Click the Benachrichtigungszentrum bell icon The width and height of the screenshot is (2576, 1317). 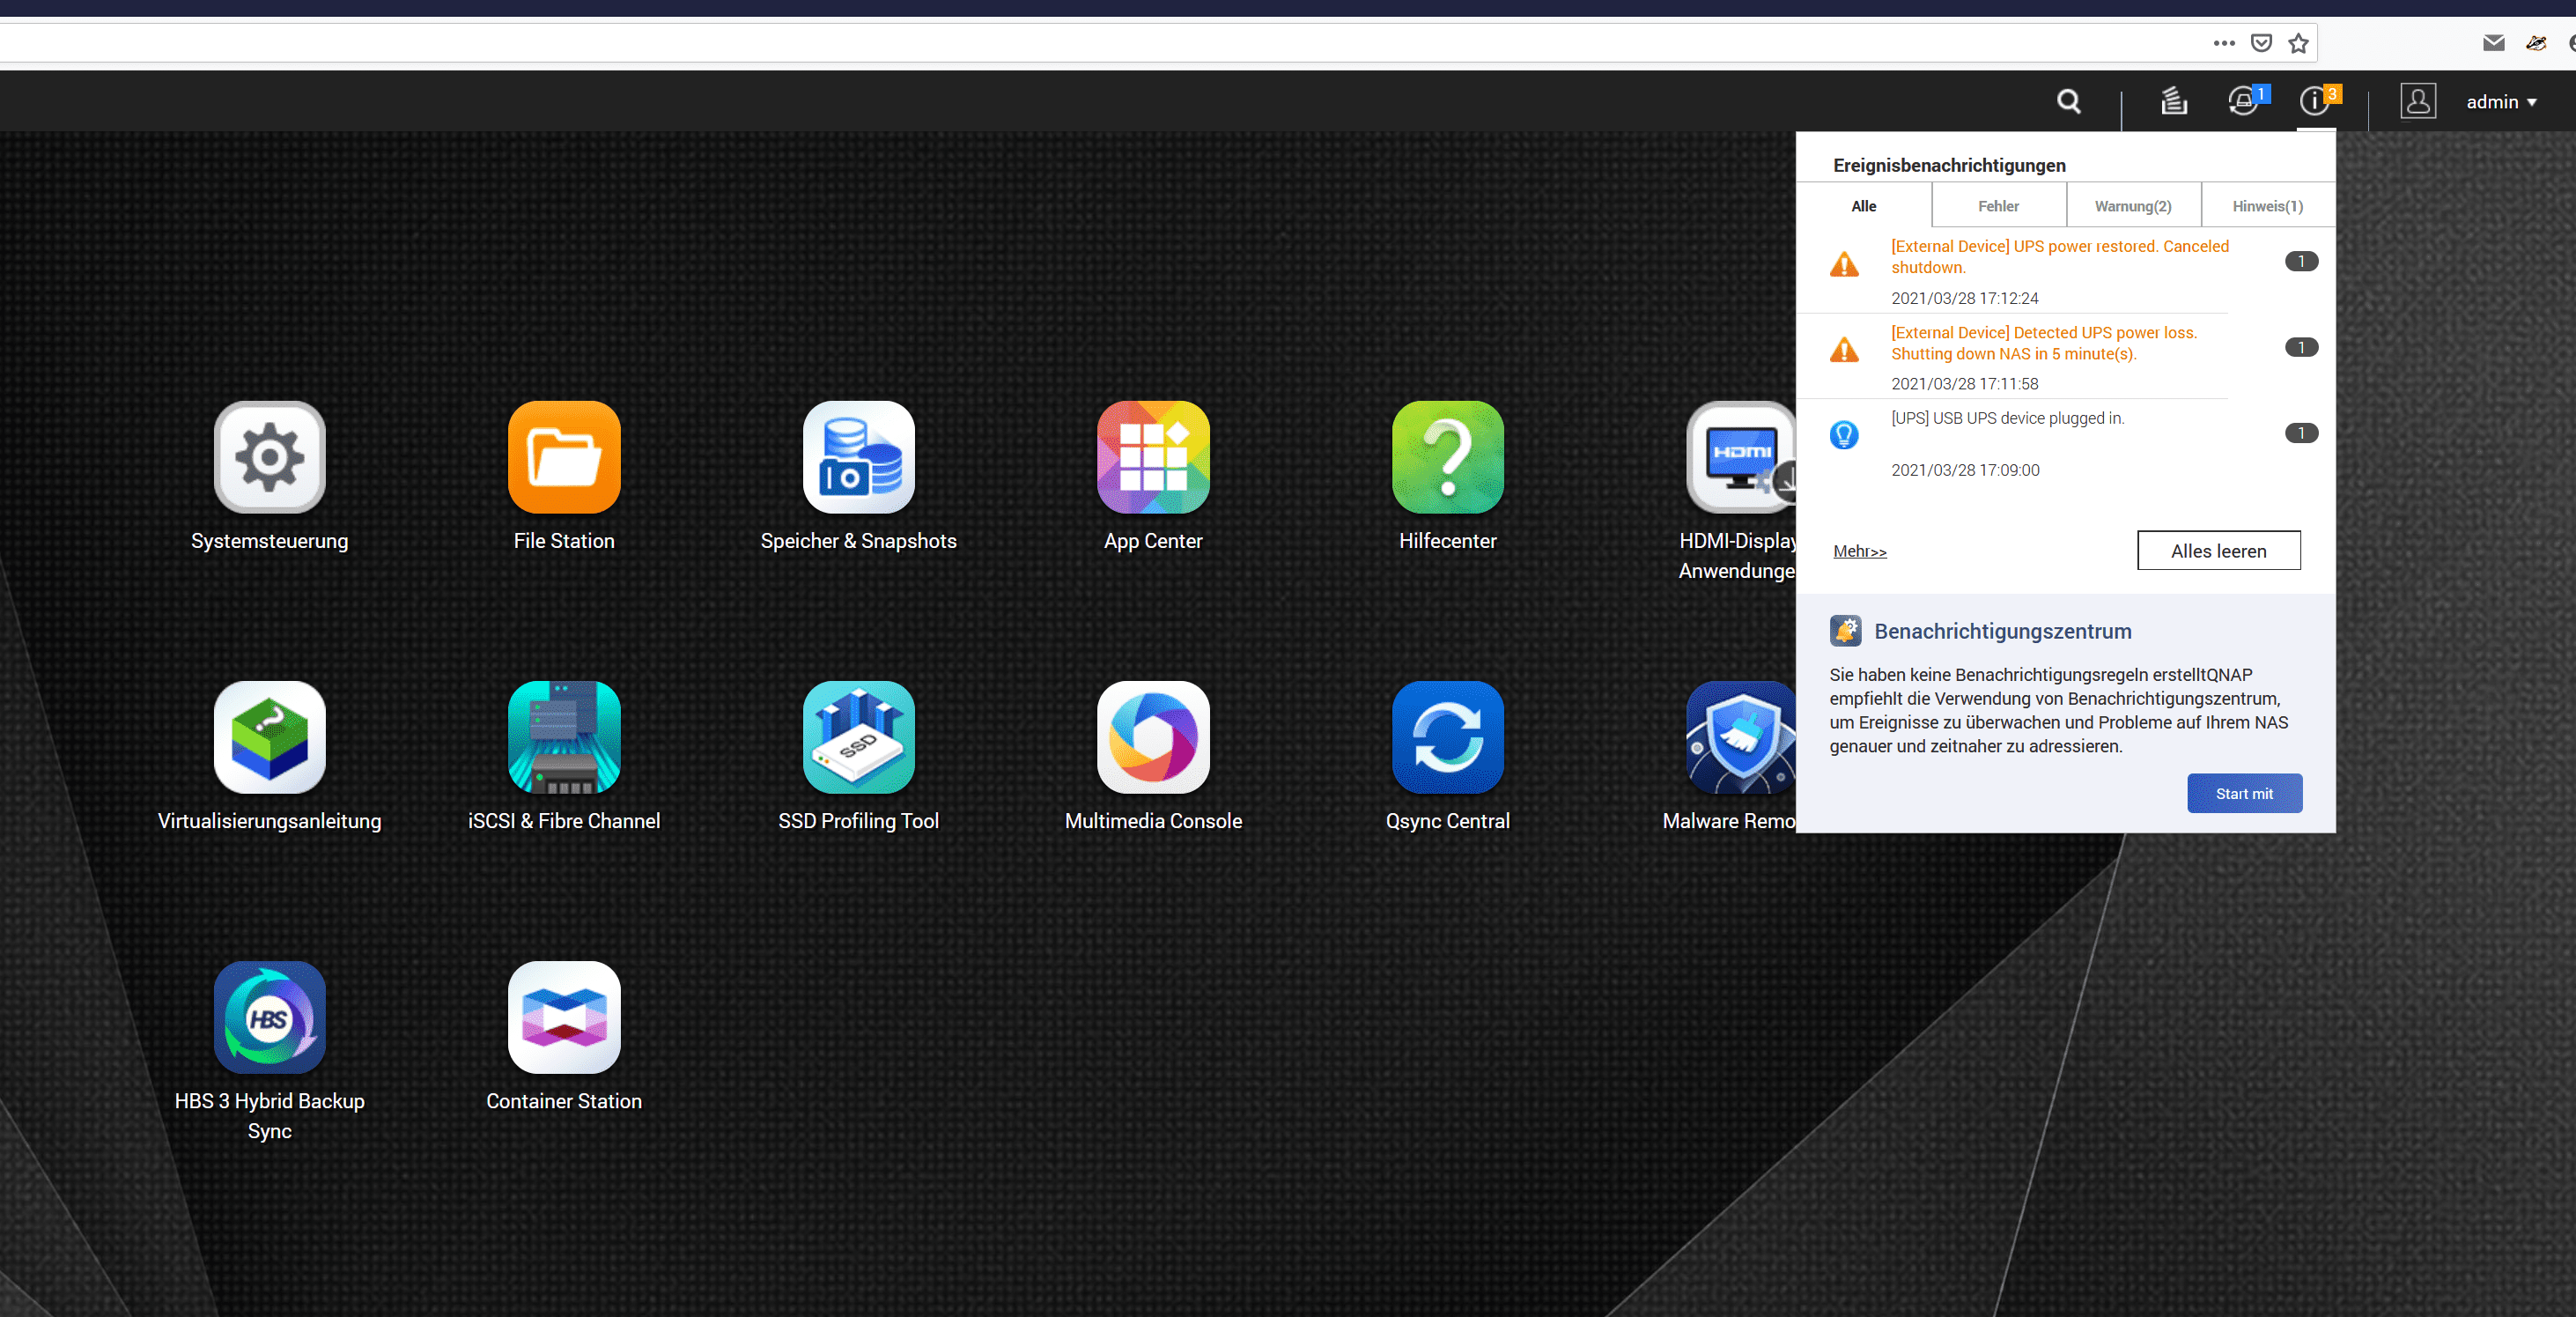tap(1845, 630)
